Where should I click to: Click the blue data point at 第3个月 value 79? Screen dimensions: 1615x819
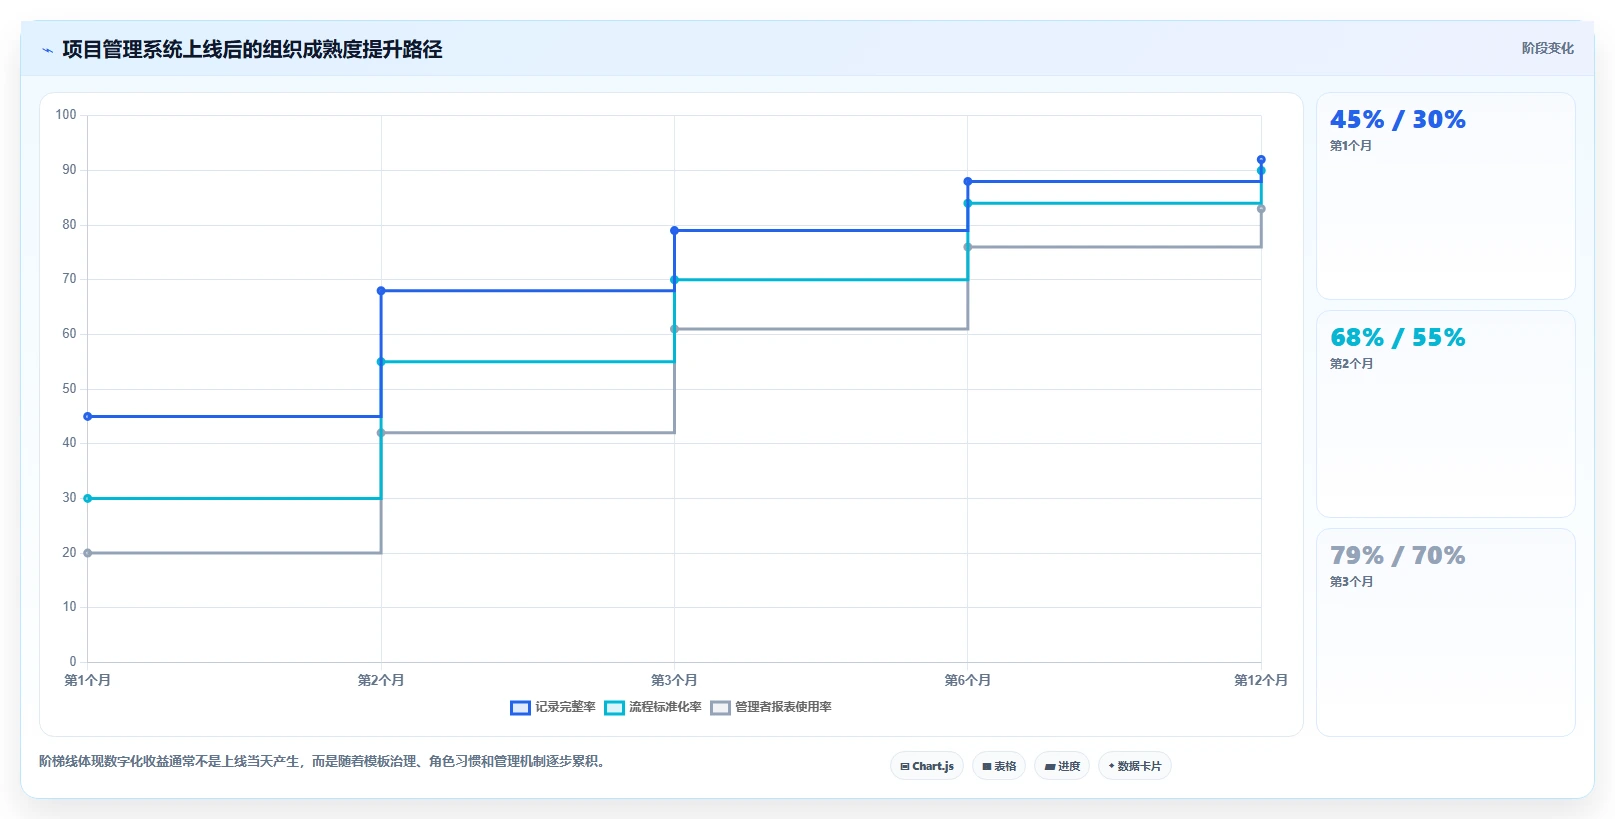(x=674, y=231)
